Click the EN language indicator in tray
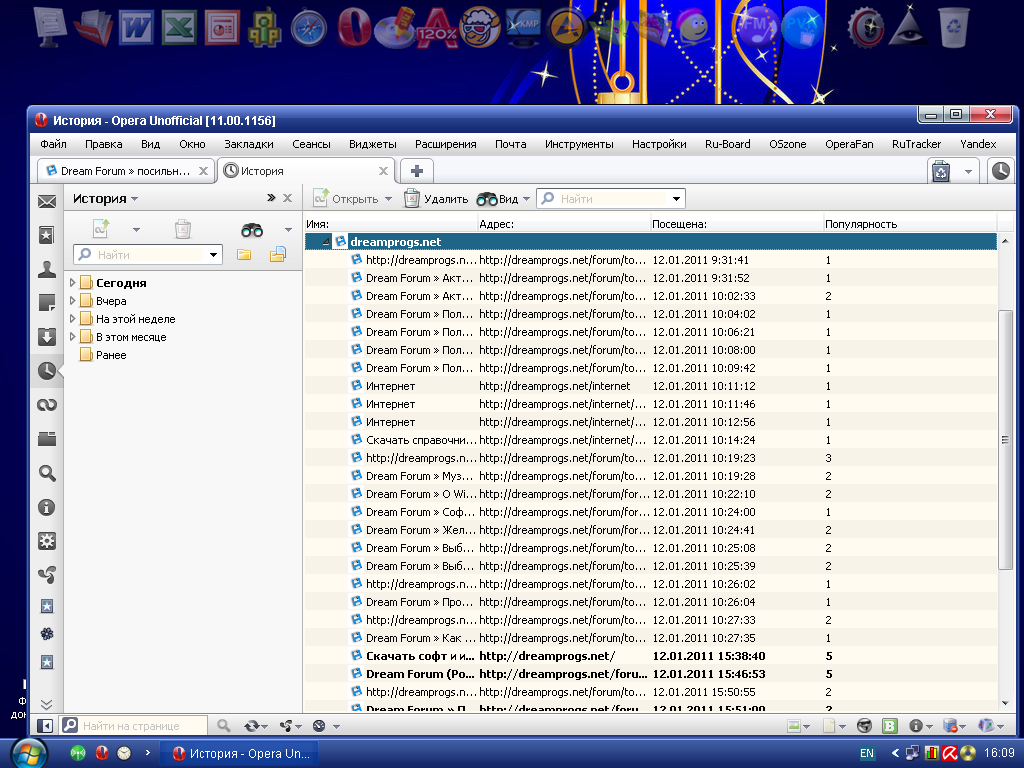 867,753
